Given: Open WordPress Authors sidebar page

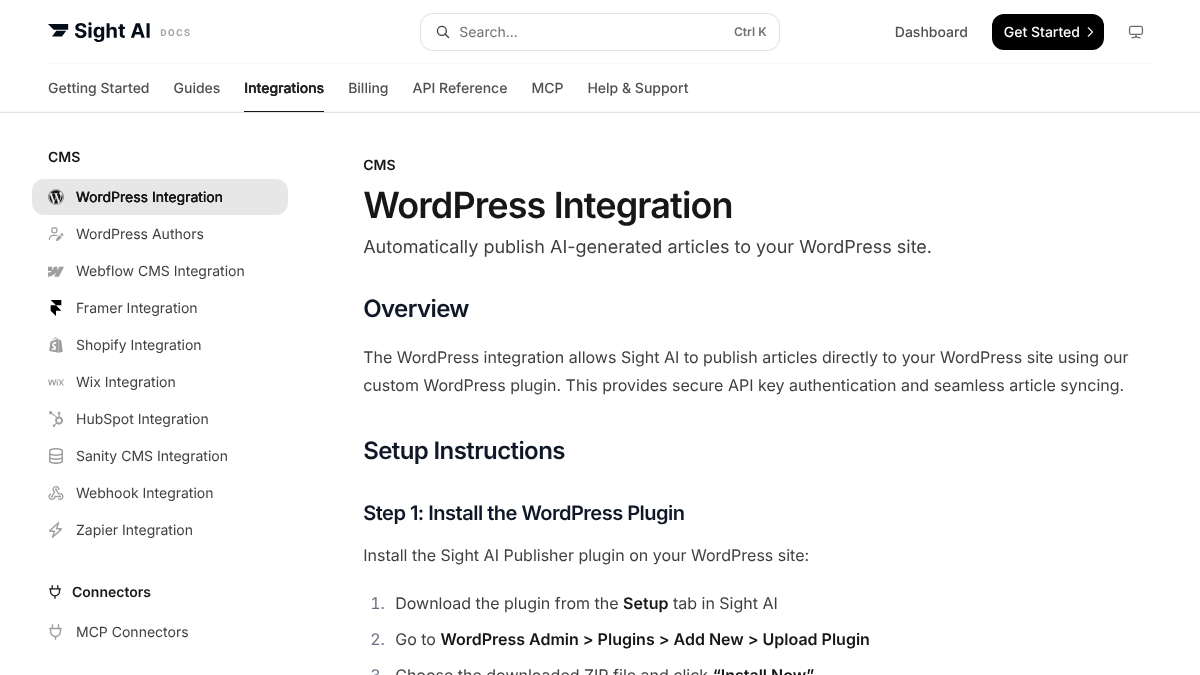Looking at the screenshot, I should [x=160, y=234].
